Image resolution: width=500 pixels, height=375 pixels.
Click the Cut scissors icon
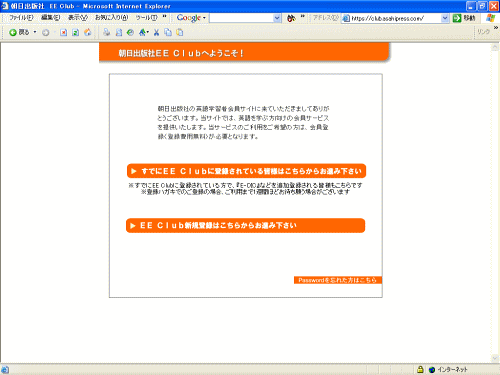point(156,32)
